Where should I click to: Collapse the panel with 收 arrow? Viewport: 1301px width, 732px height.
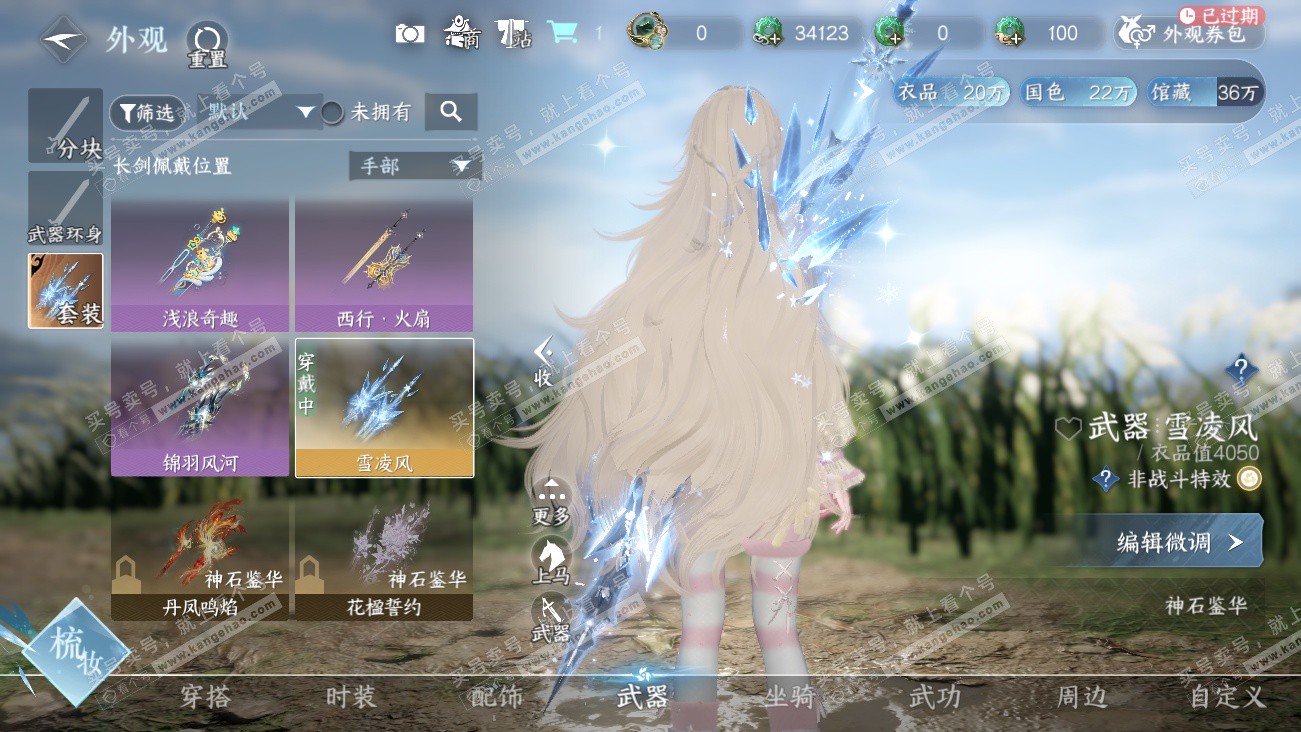coord(543,361)
